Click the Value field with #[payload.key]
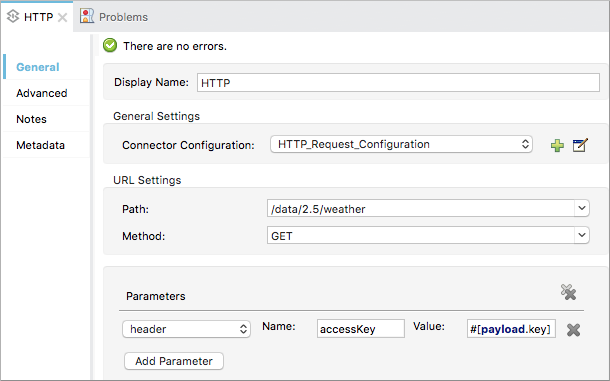The height and width of the screenshot is (381, 610). pos(511,329)
